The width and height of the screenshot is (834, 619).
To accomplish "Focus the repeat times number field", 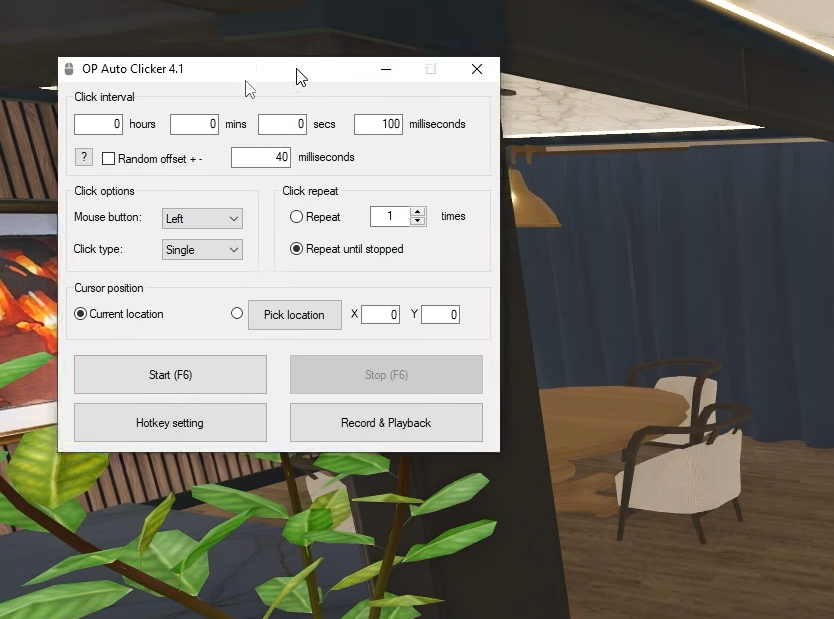I will pos(390,216).
